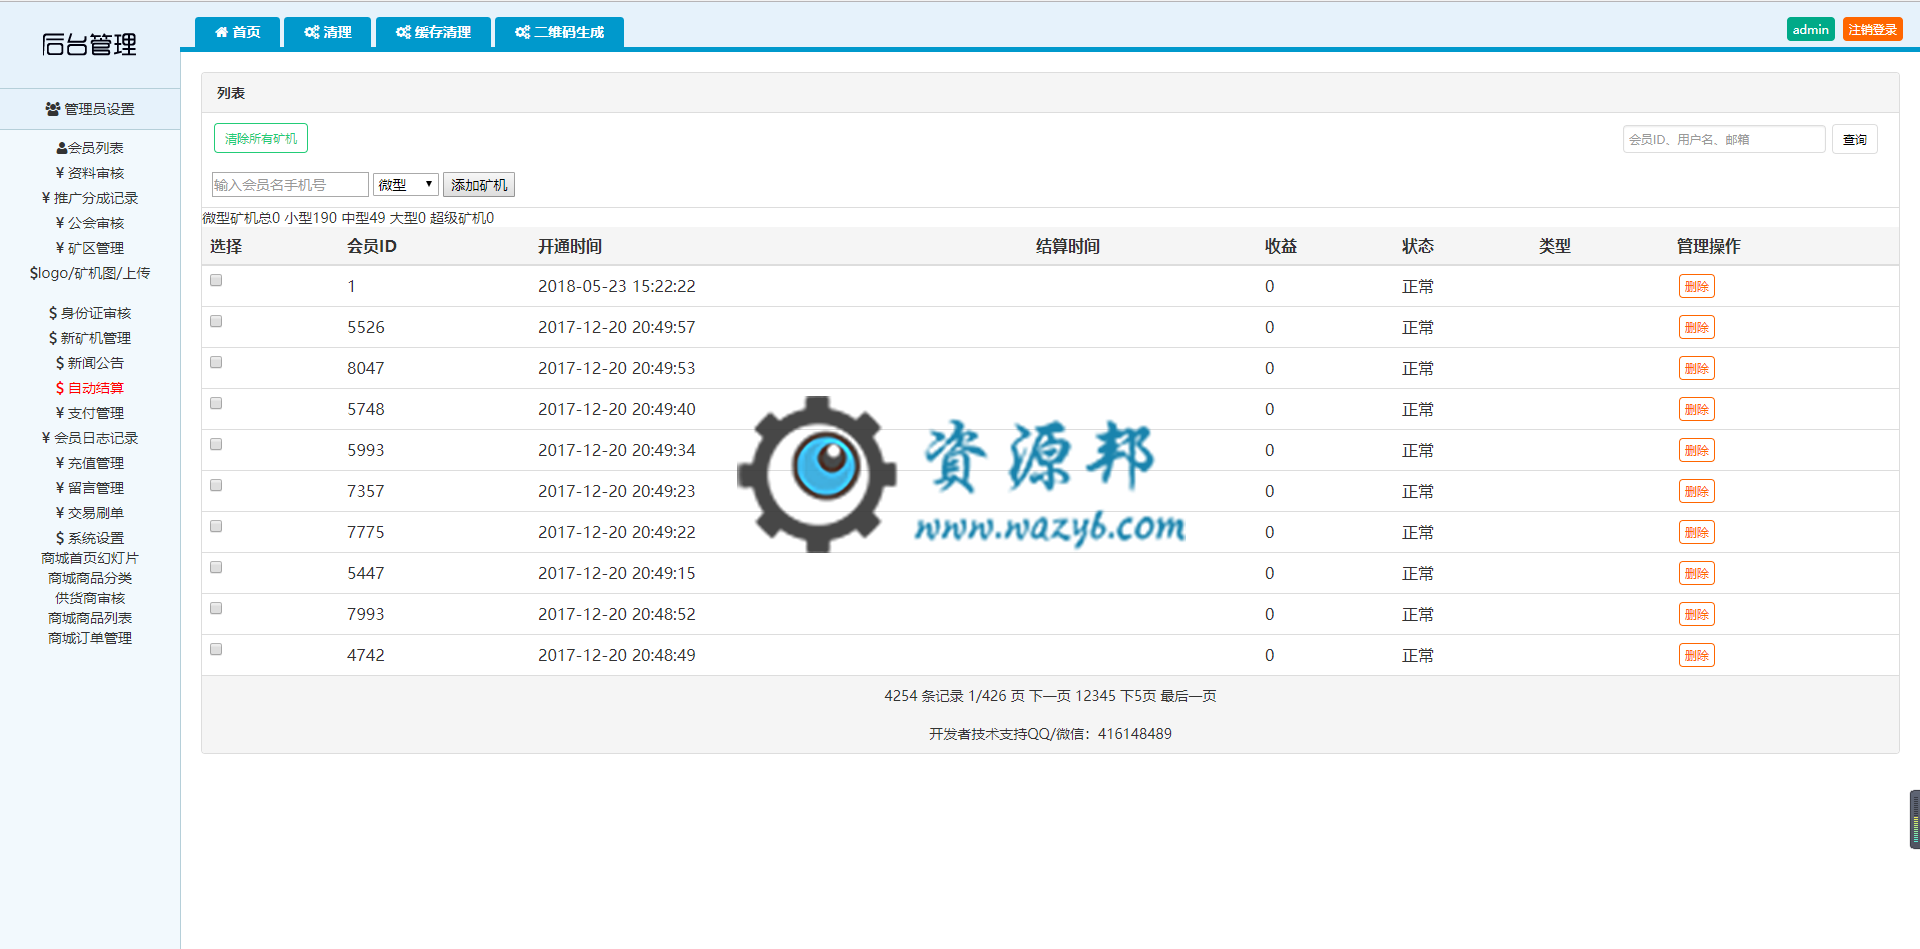
Task: Open 会员列表 in the sidebar
Action: 90,148
